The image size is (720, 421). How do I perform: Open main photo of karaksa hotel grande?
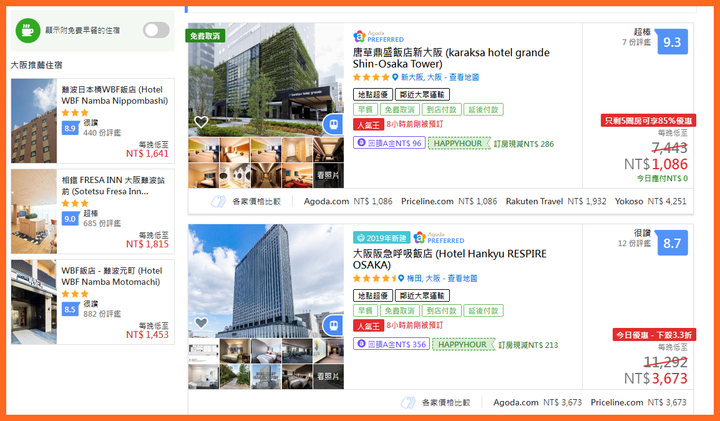pyautogui.click(x=266, y=80)
